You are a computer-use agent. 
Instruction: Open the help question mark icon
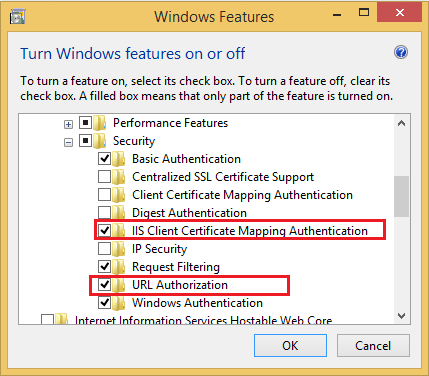click(x=401, y=52)
